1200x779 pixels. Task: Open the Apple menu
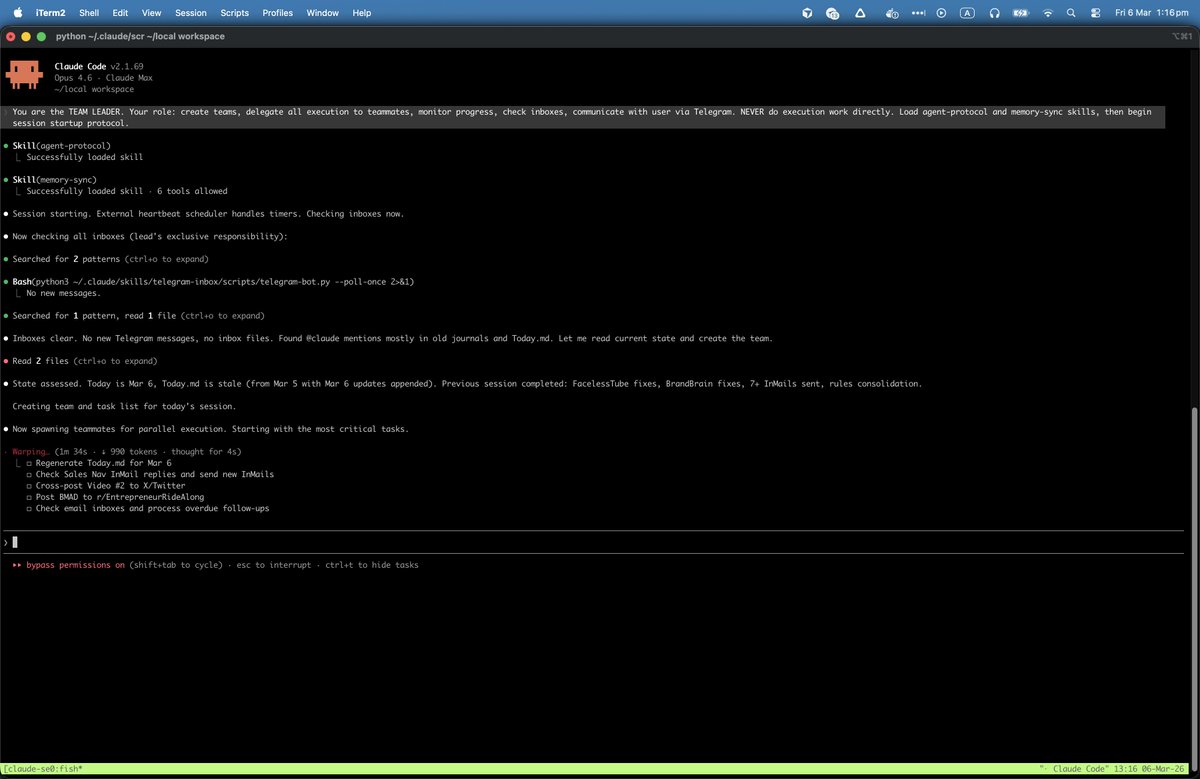[x=17, y=12]
